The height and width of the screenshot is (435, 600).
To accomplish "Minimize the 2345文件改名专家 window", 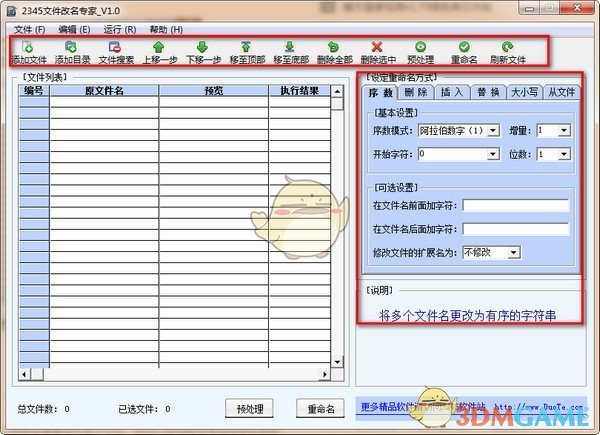I will click(530, 8).
